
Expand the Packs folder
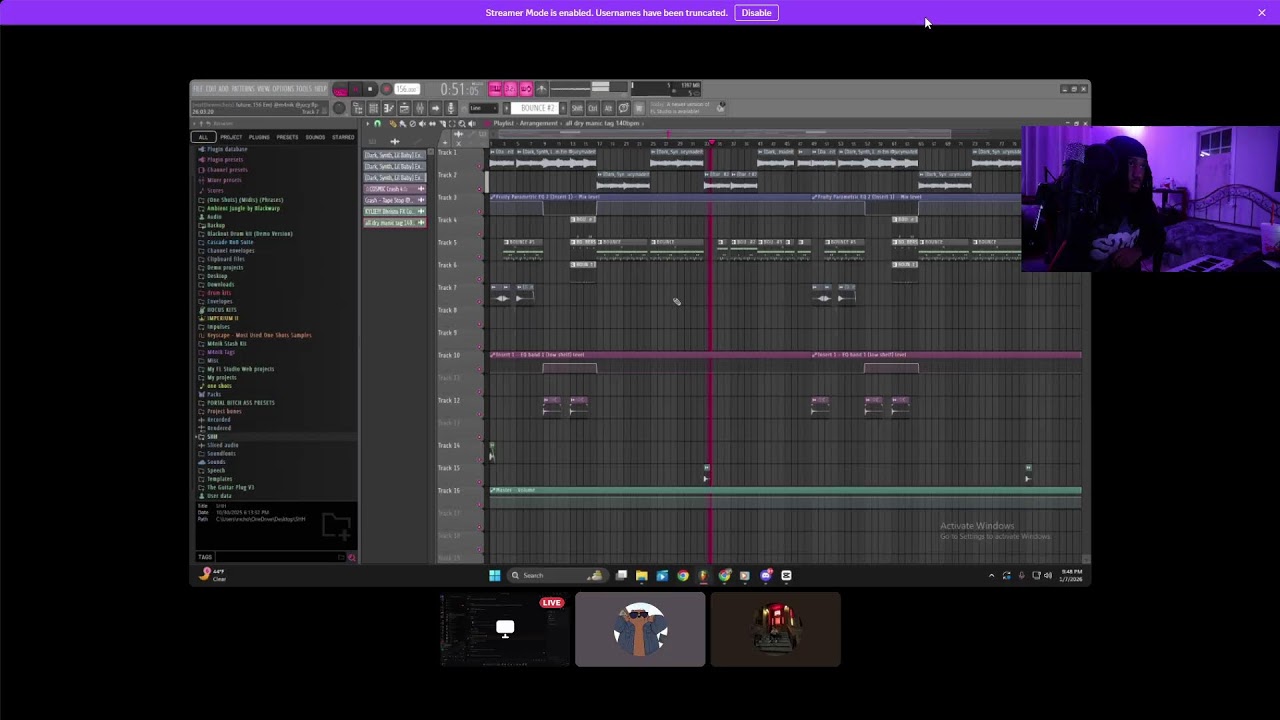pyautogui.click(x=212, y=394)
